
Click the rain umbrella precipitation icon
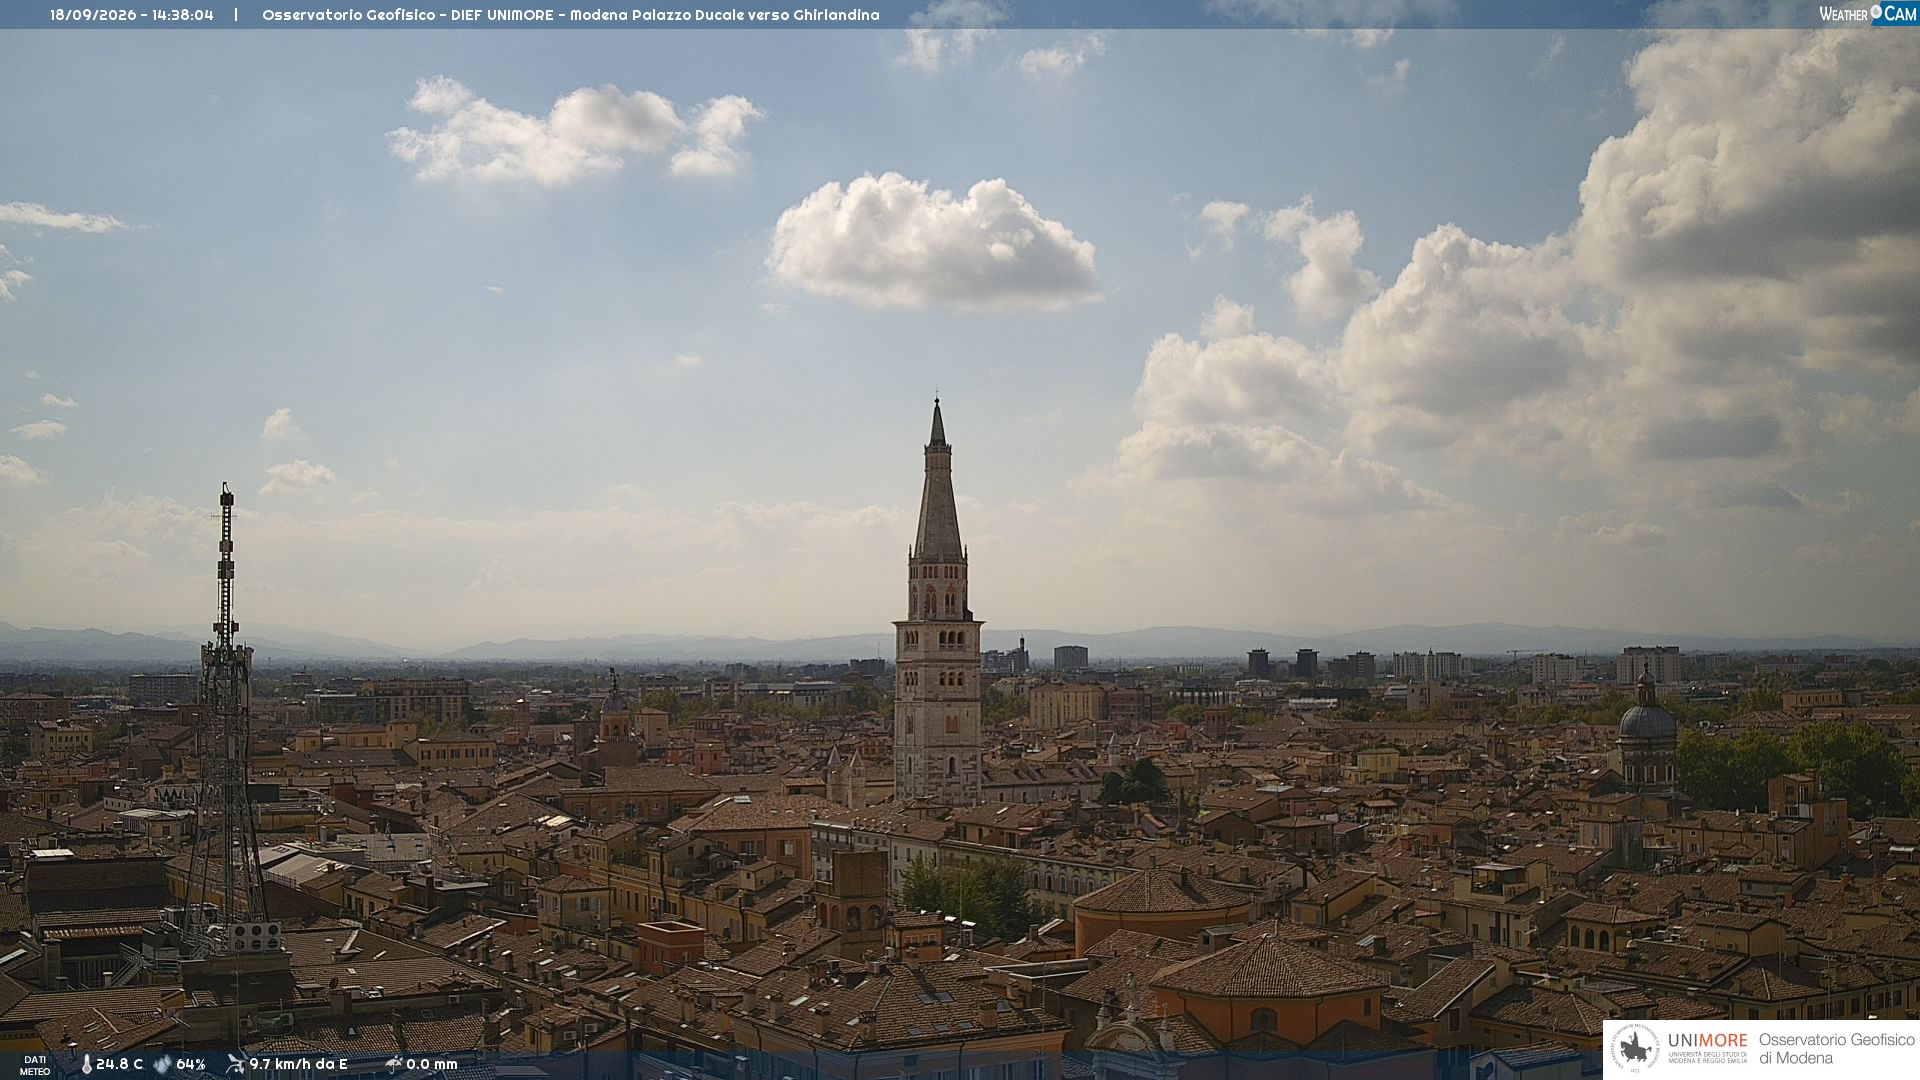(393, 1064)
